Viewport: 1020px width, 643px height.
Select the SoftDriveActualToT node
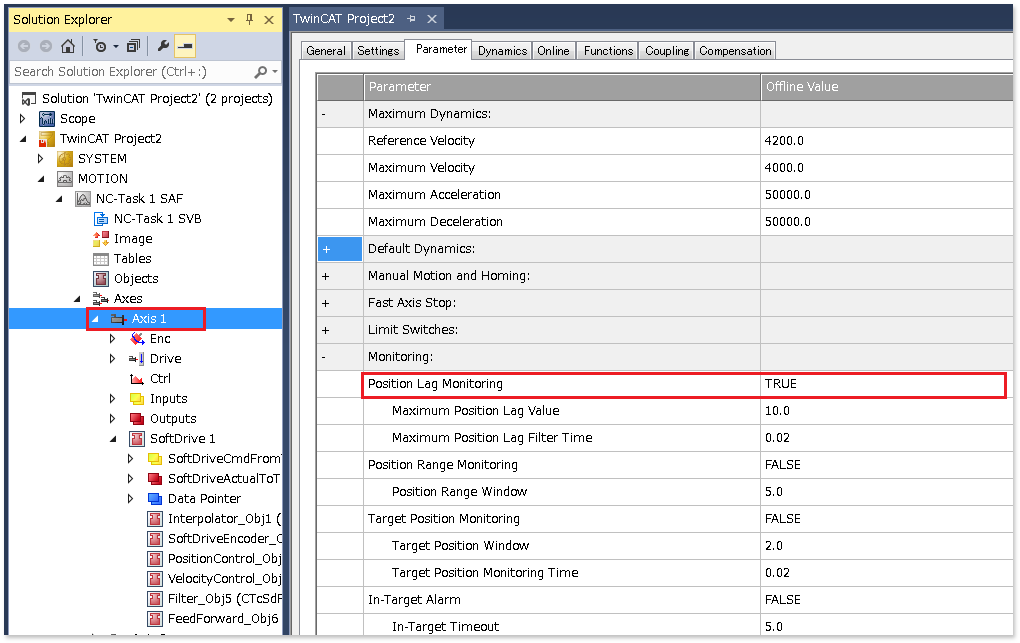pyautogui.click(x=223, y=479)
